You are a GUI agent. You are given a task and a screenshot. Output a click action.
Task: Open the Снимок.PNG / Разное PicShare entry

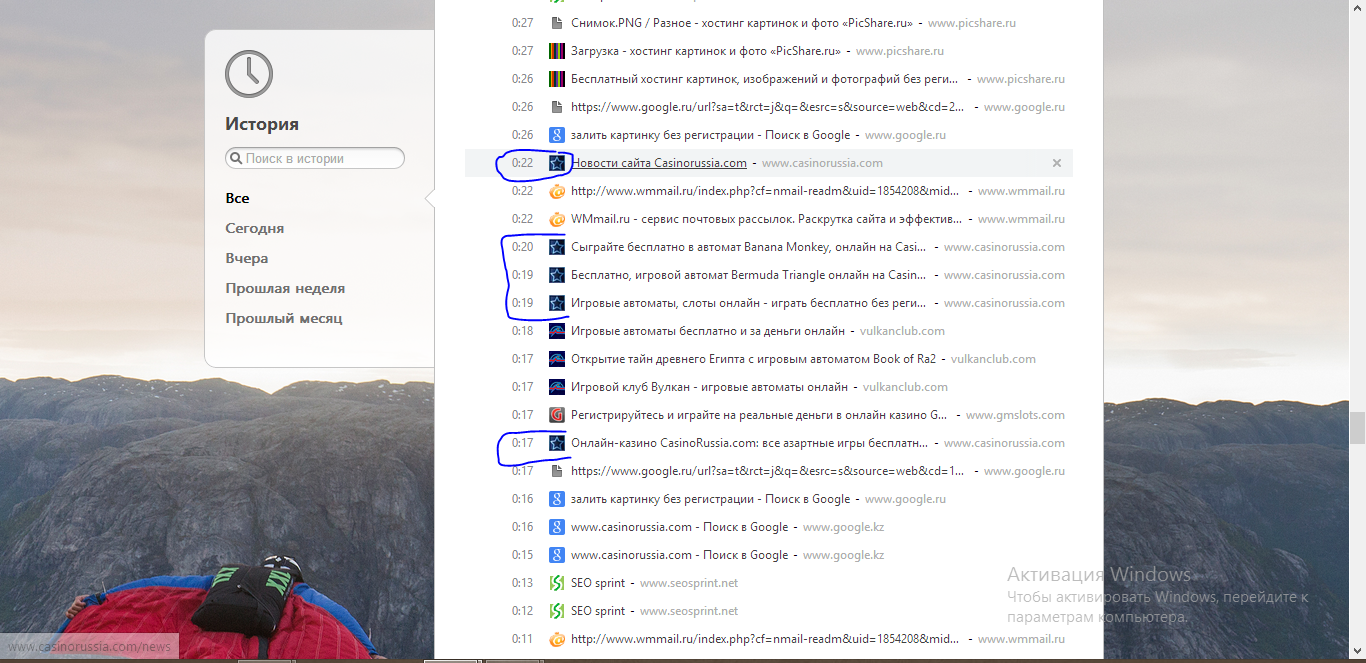pos(744,23)
